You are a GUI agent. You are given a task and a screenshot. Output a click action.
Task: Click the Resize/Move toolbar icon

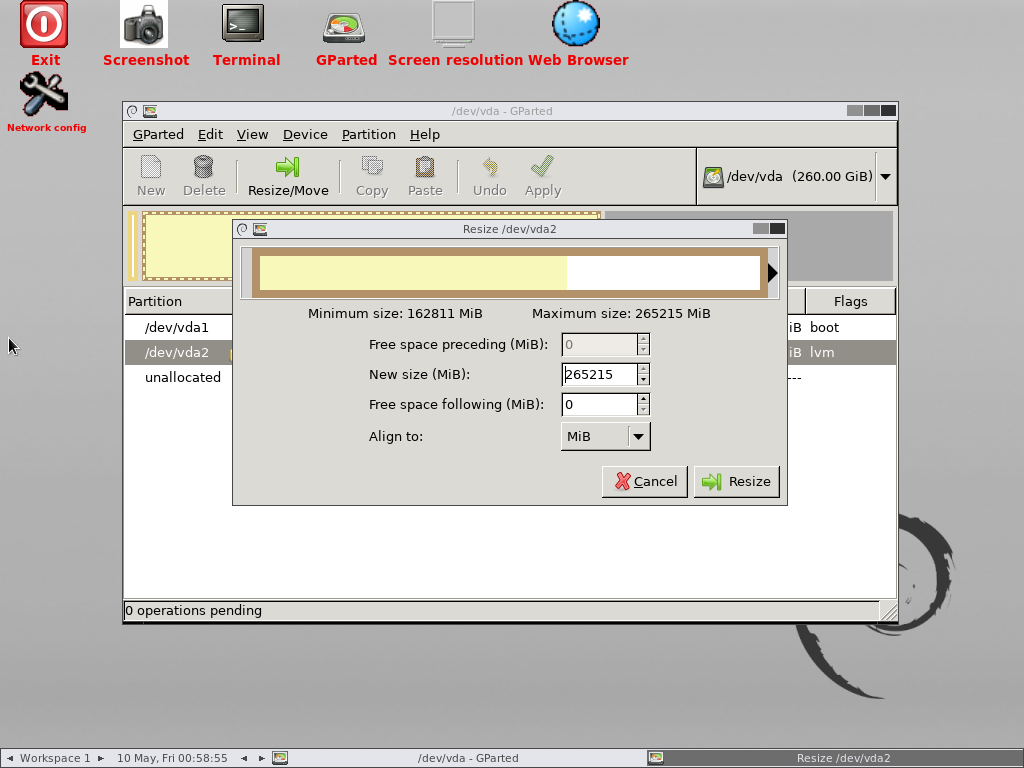point(288,176)
